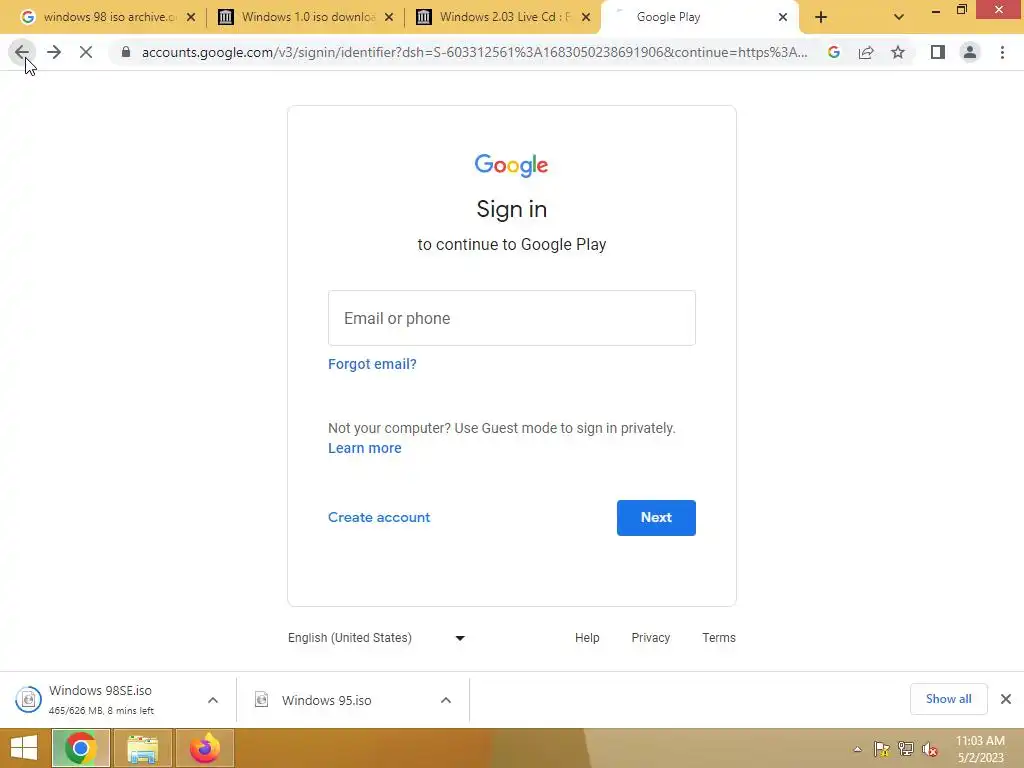Close the windows 98 iso archive tab
This screenshot has height=768, width=1024.
[191, 18]
